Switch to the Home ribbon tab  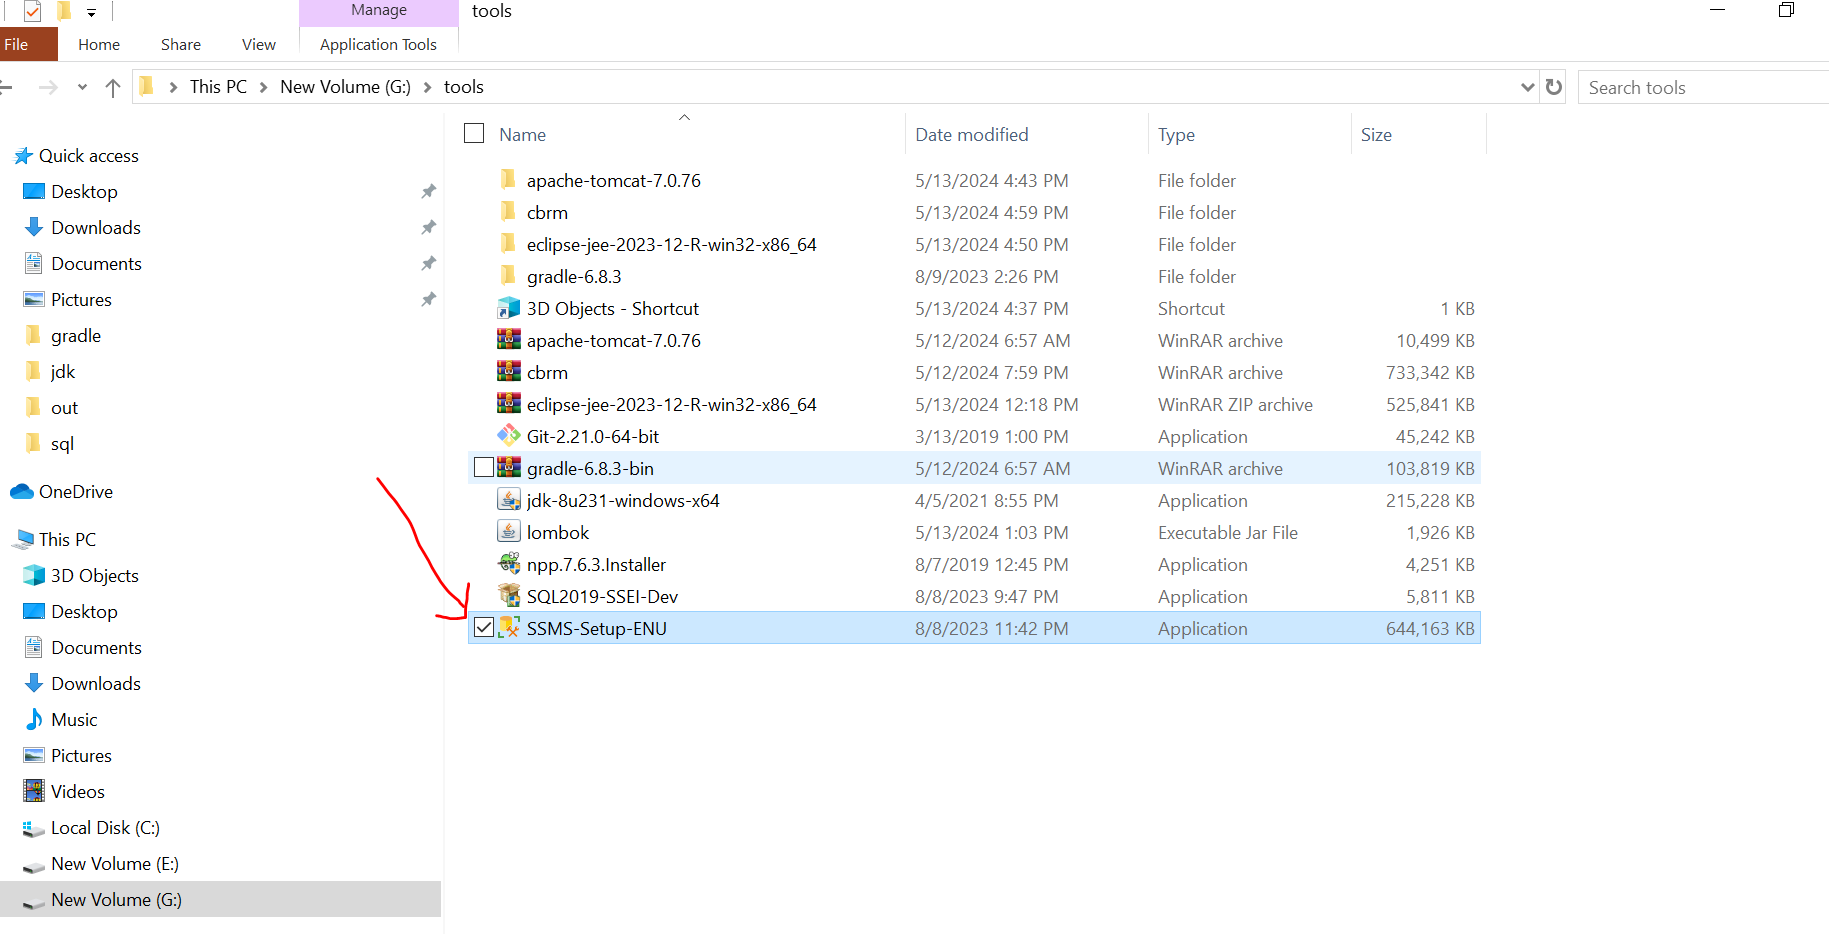click(99, 44)
